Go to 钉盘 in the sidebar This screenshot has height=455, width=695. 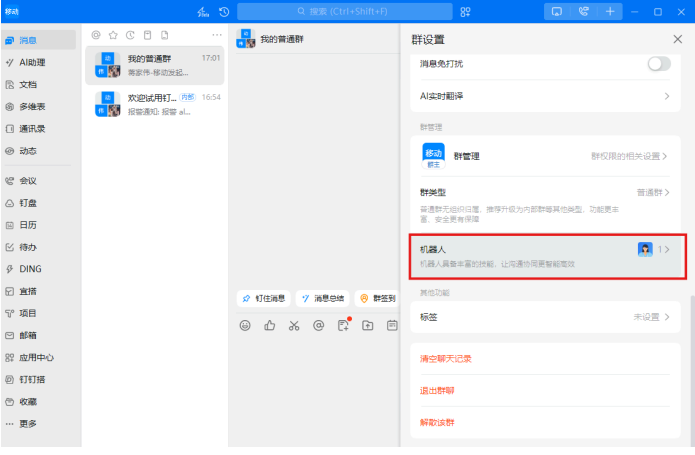pyautogui.click(x=29, y=203)
